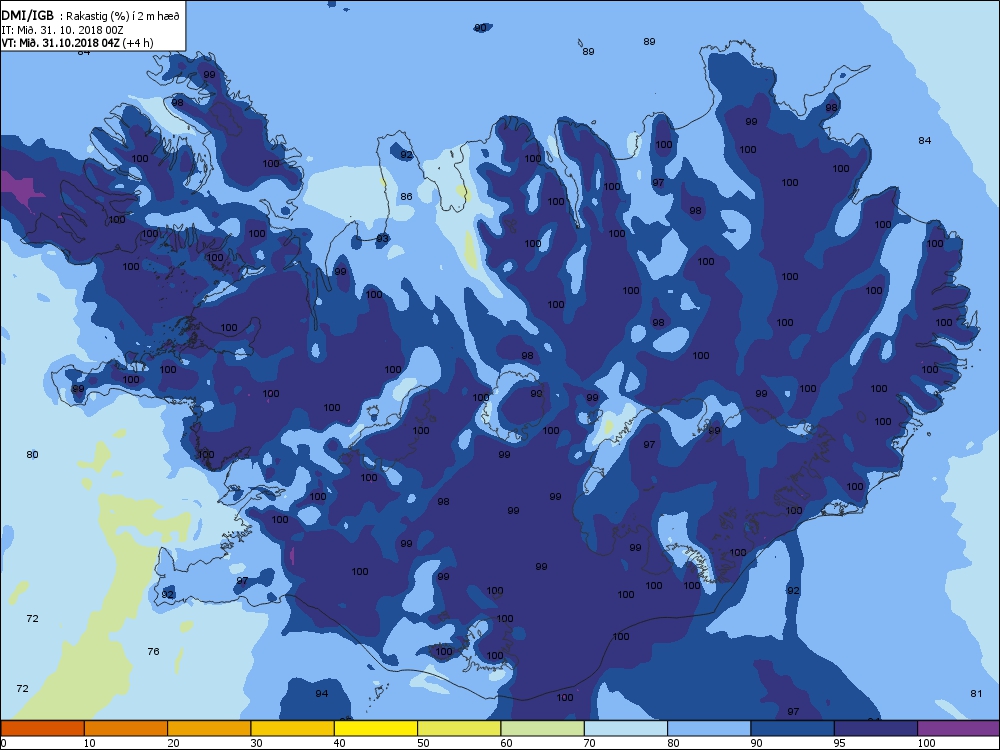Select the bright yellow 40–50 legend swatch
The height and width of the screenshot is (750, 1000).
point(376,728)
